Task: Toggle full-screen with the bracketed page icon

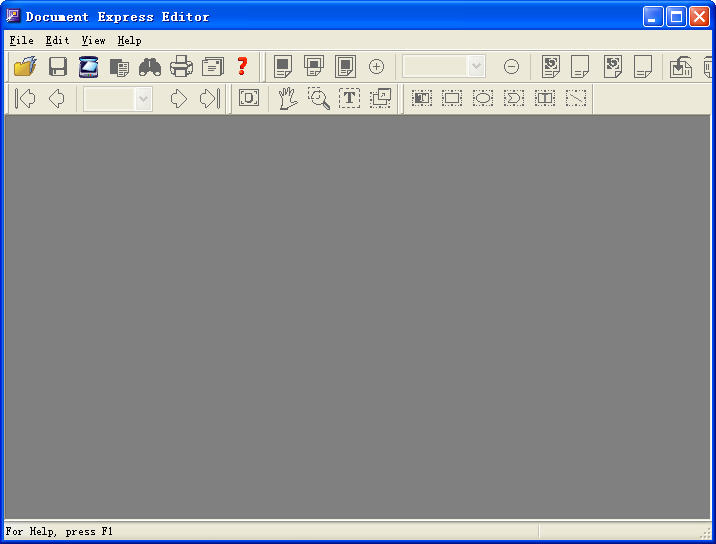Action: pyautogui.click(x=249, y=98)
